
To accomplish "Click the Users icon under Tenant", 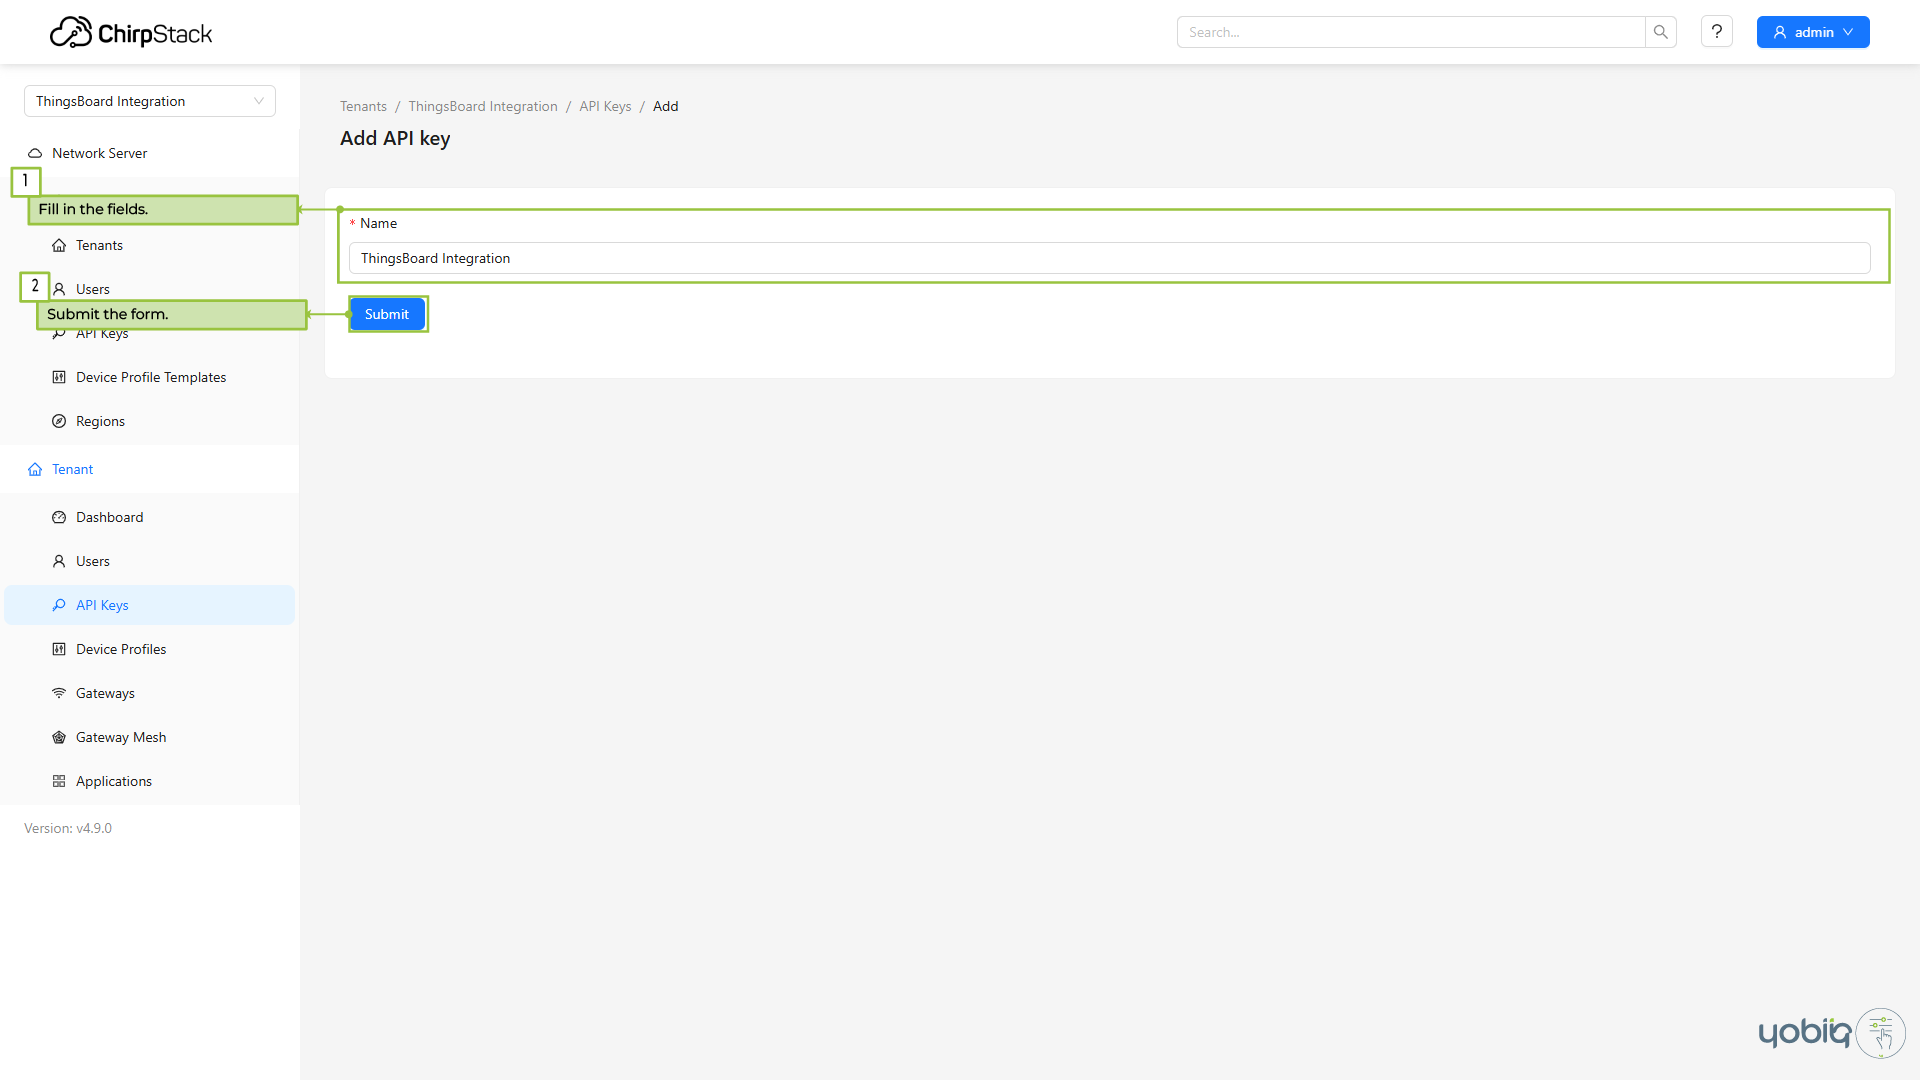I will click(x=59, y=562).
